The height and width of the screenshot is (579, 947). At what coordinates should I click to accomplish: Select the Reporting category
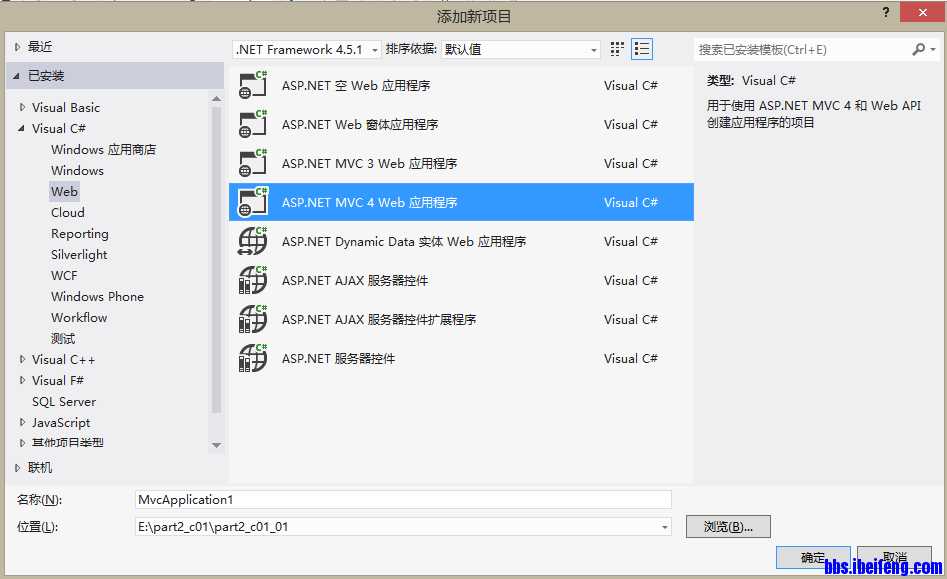point(80,234)
